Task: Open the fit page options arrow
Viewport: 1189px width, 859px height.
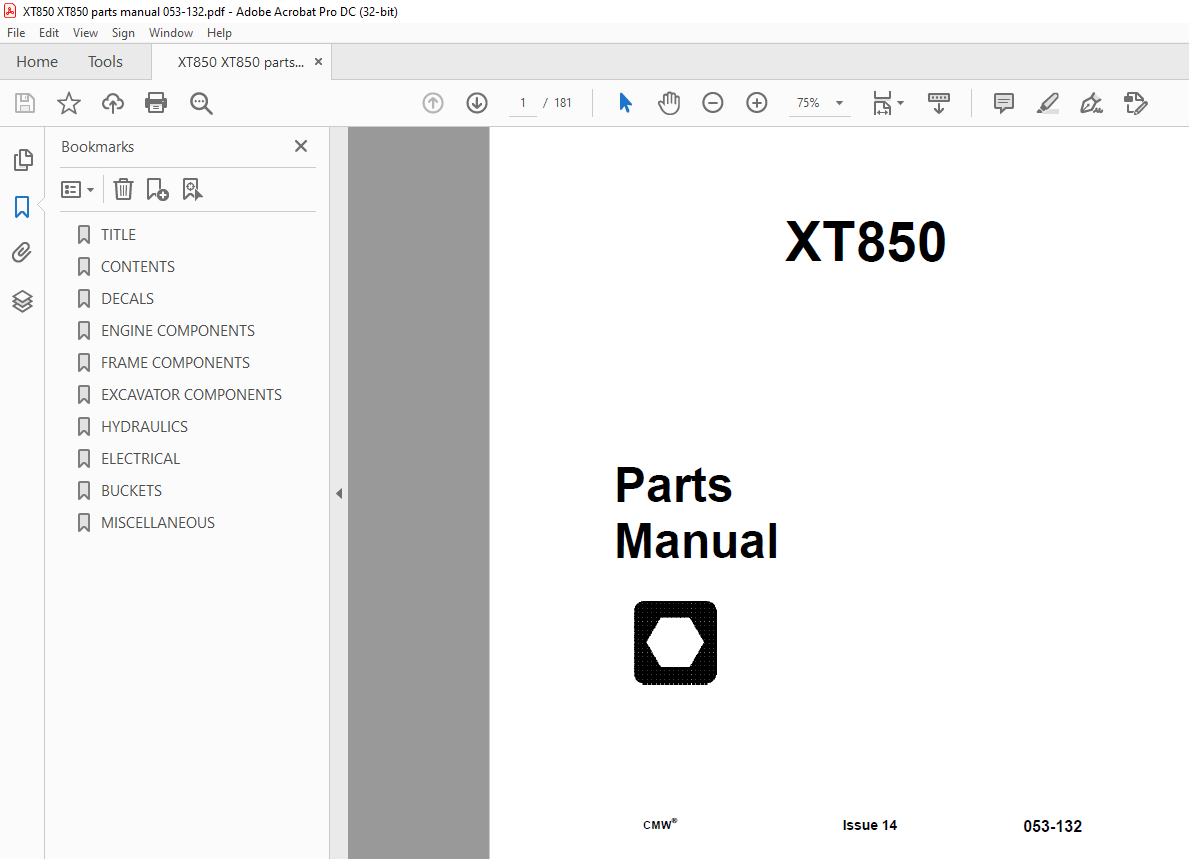Action: pyautogui.click(x=901, y=103)
